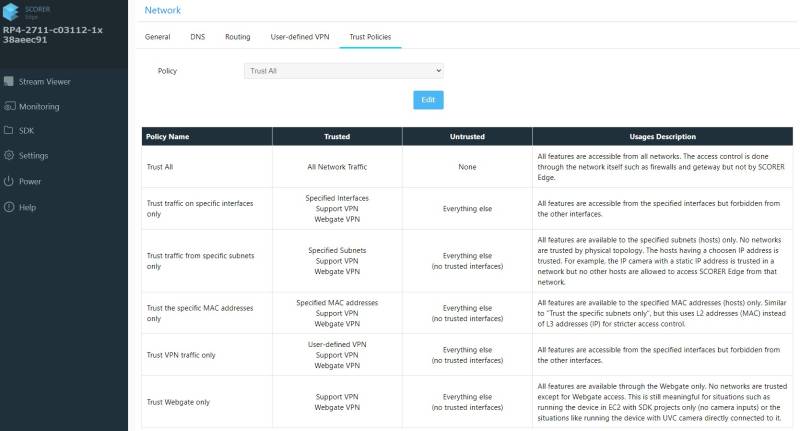Click the Monitoring camera icon
The height and width of the screenshot is (431, 800).
pyautogui.click(x=9, y=106)
